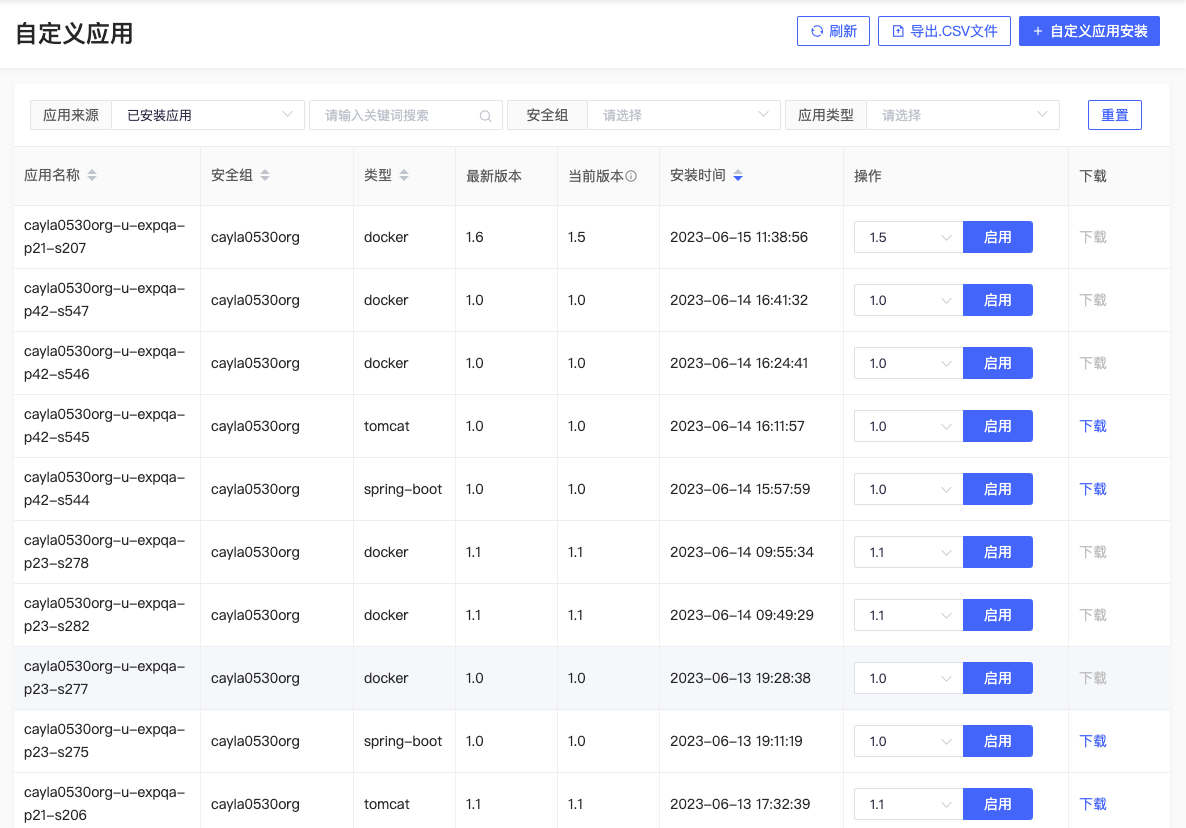Screen dimensions: 1186x828
Task: Click the 刷新 refresh button
Action: click(833, 31)
